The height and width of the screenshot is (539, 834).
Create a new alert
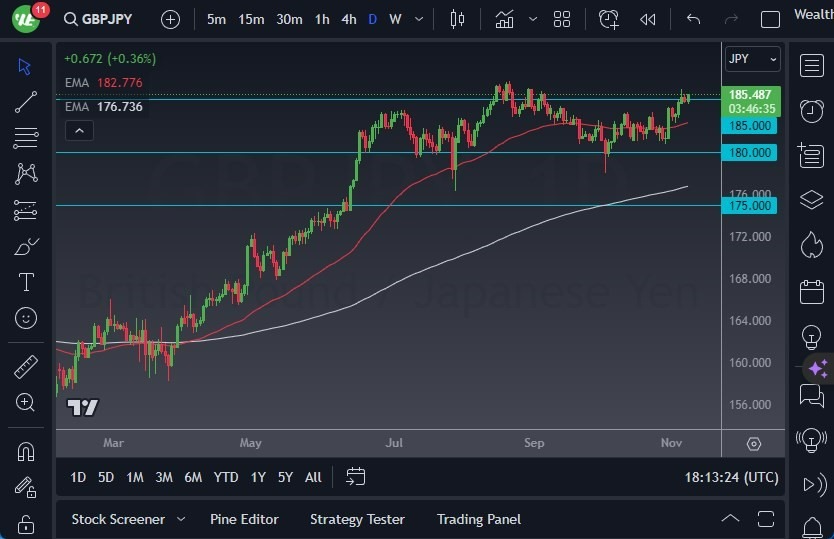(608, 20)
